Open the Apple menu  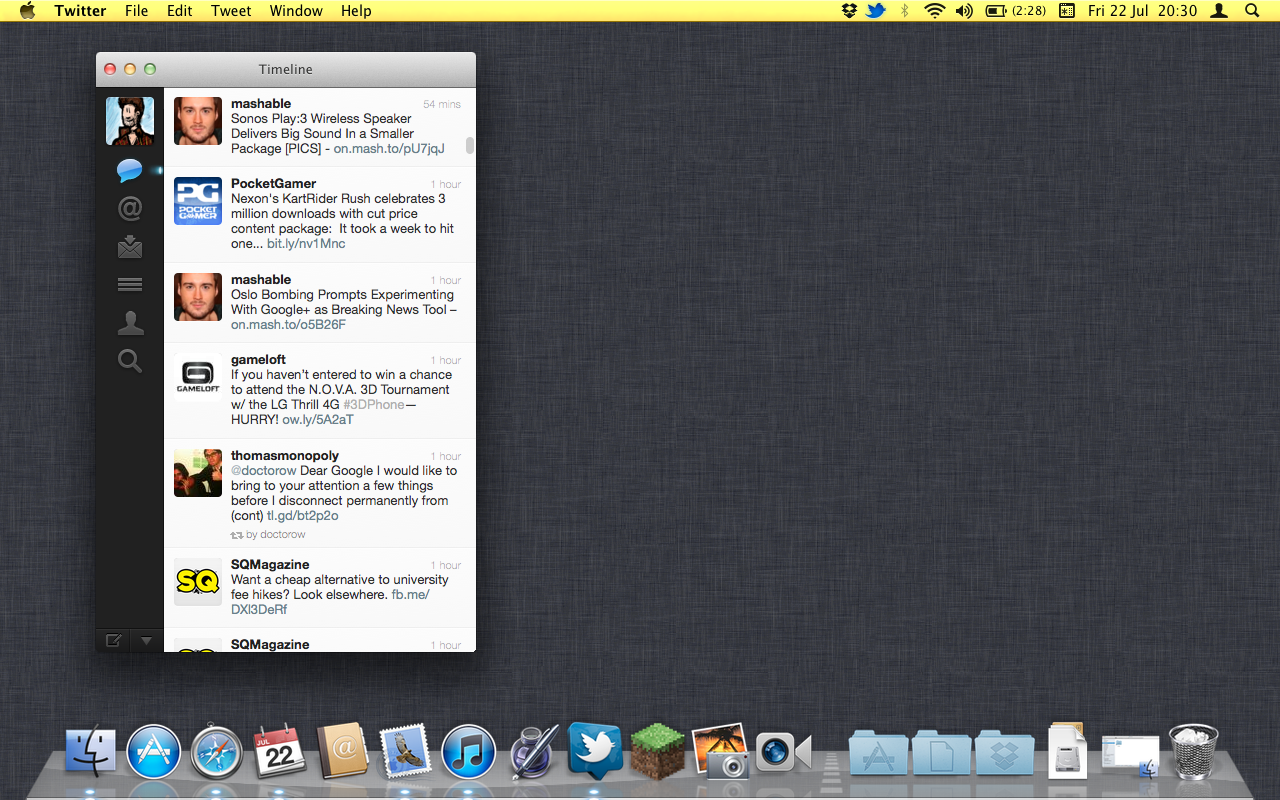[27, 11]
